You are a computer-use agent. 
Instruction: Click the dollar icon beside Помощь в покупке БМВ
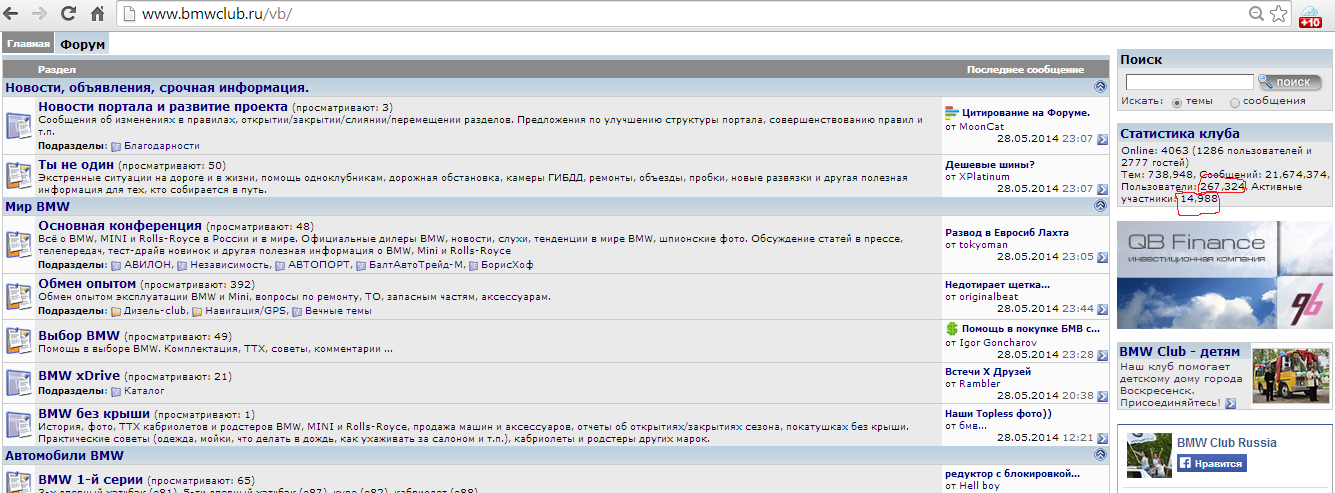(951, 329)
